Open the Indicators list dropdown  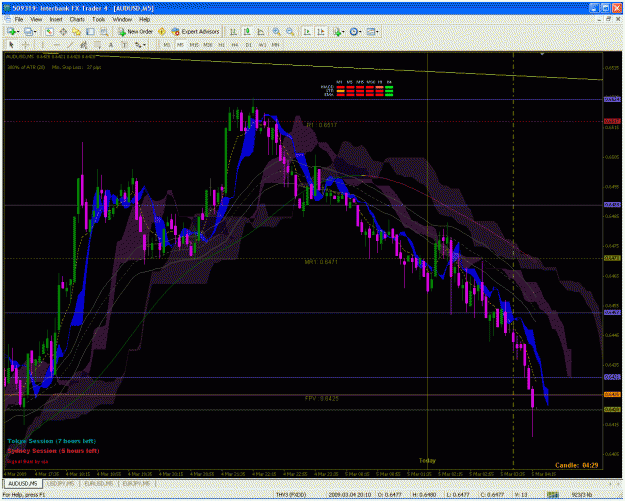[338, 31]
